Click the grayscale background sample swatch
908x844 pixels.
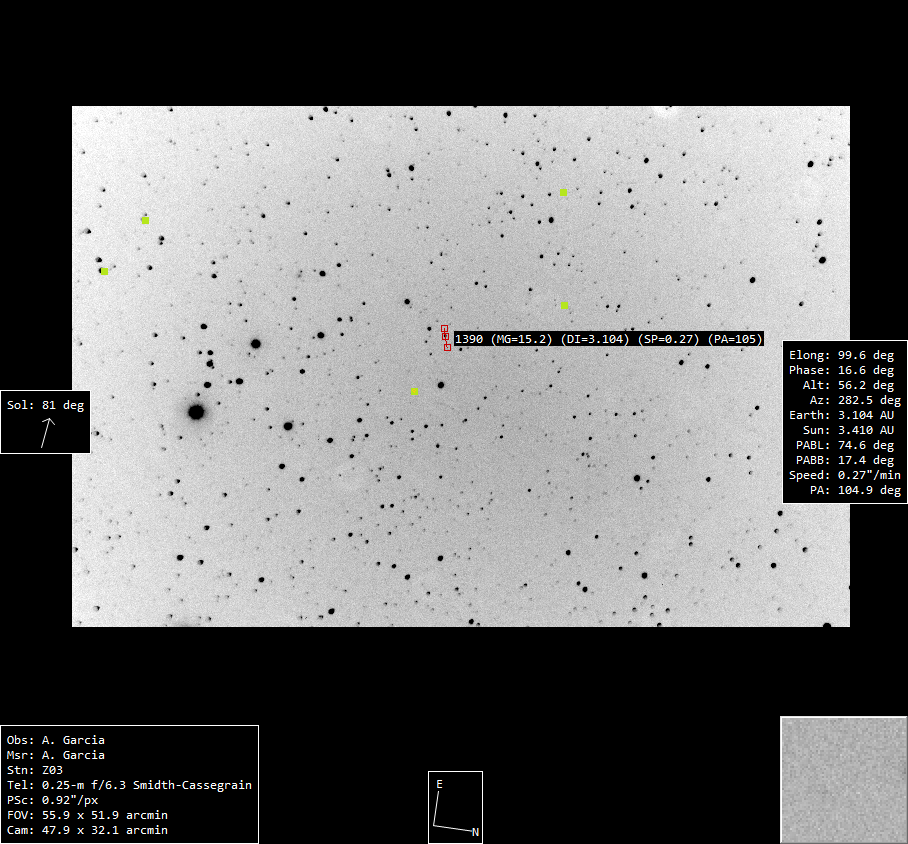[x=843, y=779]
